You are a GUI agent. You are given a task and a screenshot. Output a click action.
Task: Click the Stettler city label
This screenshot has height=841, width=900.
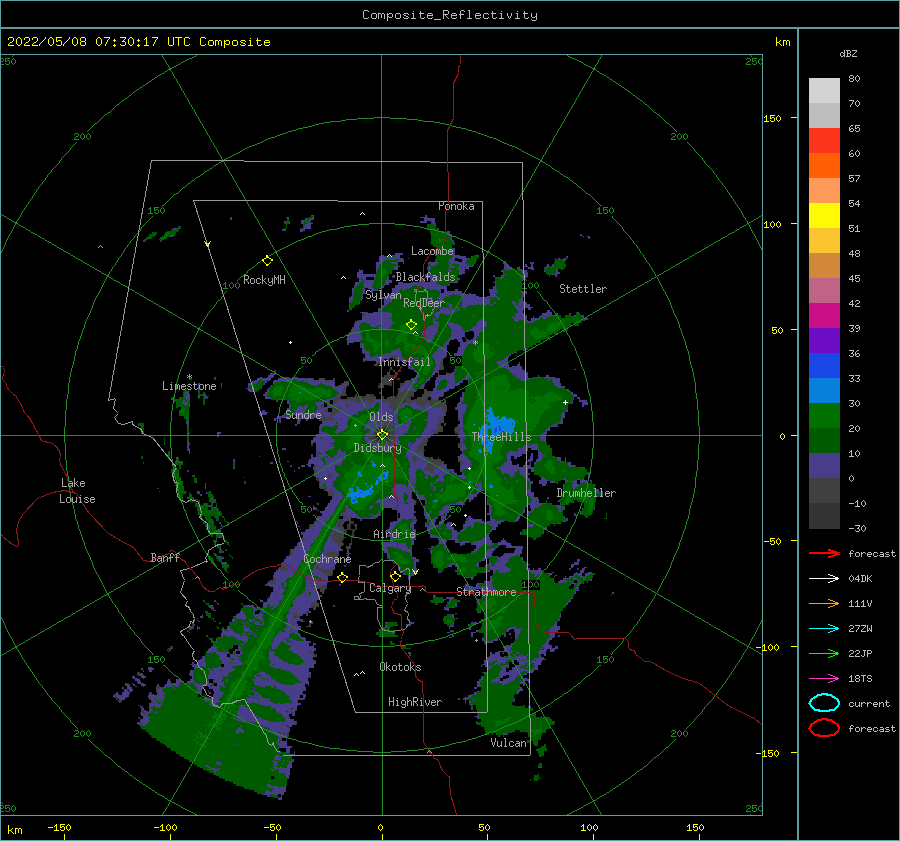(583, 289)
